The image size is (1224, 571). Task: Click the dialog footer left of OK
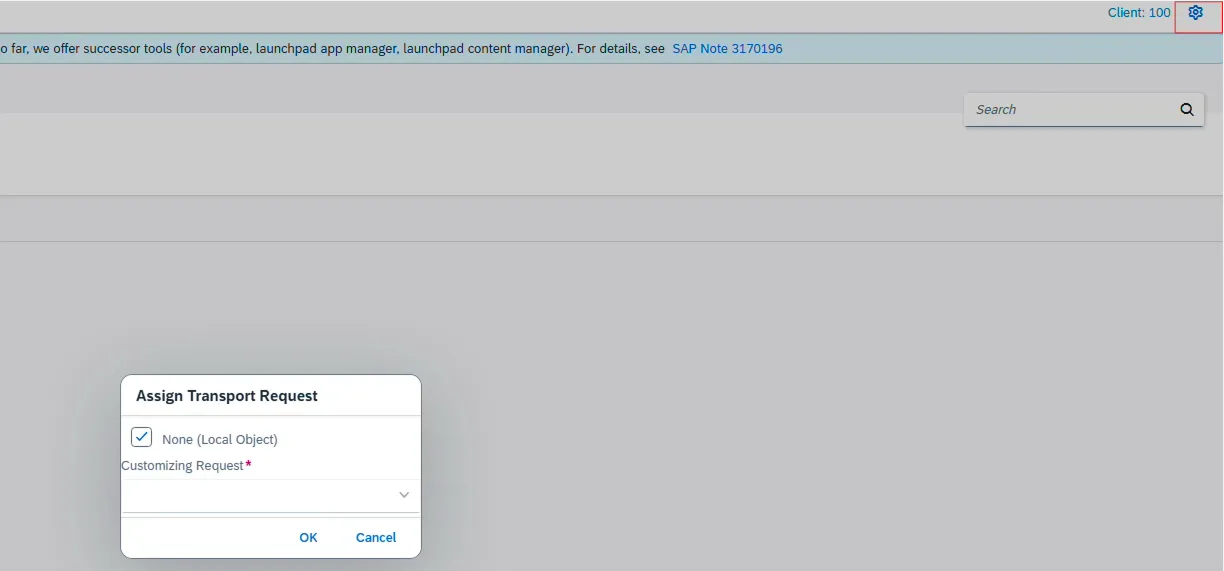pos(200,538)
